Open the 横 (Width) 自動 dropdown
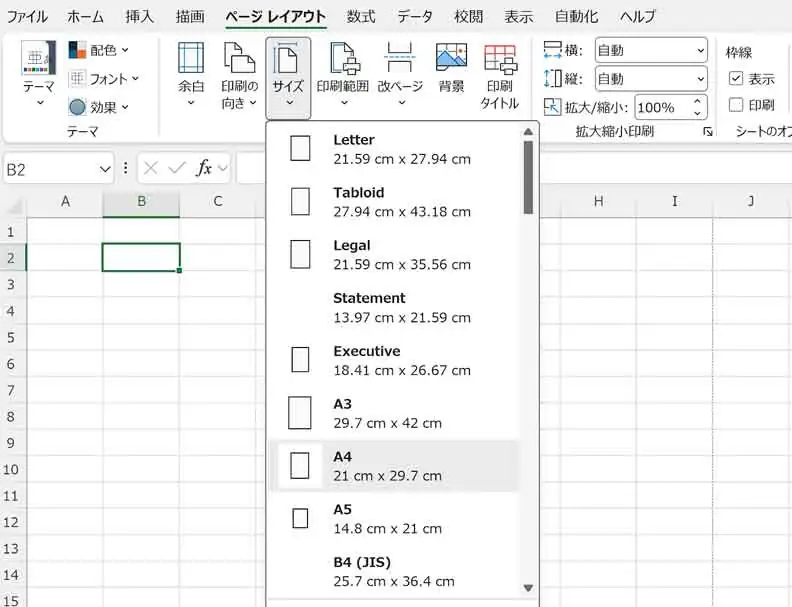The image size is (792, 607). point(651,49)
